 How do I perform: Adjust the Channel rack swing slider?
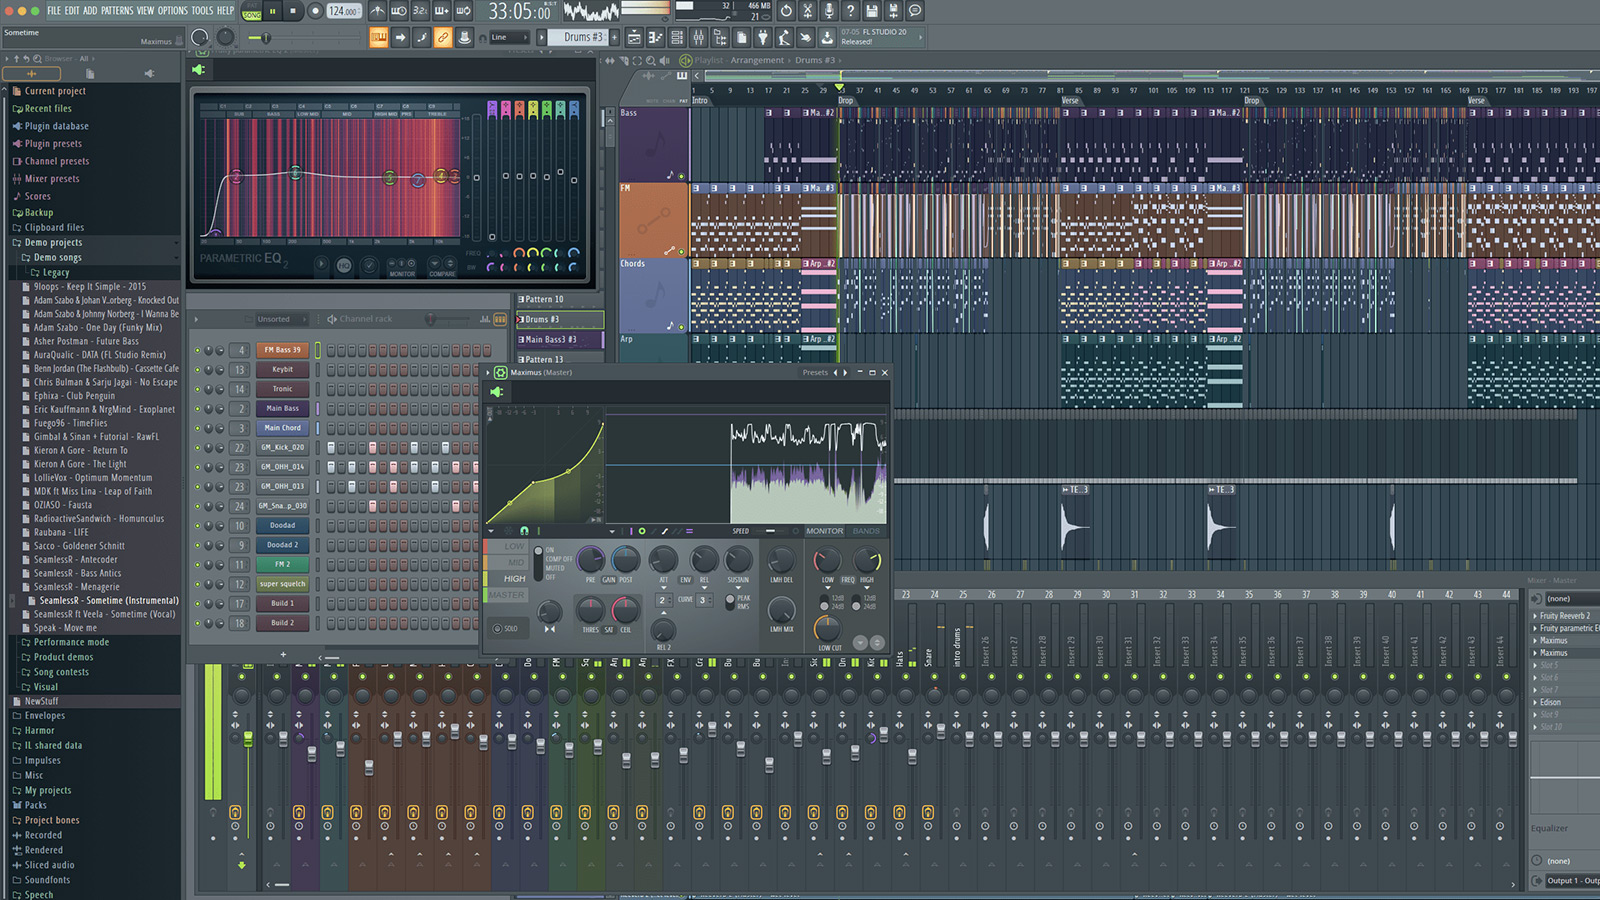(431, 319)
